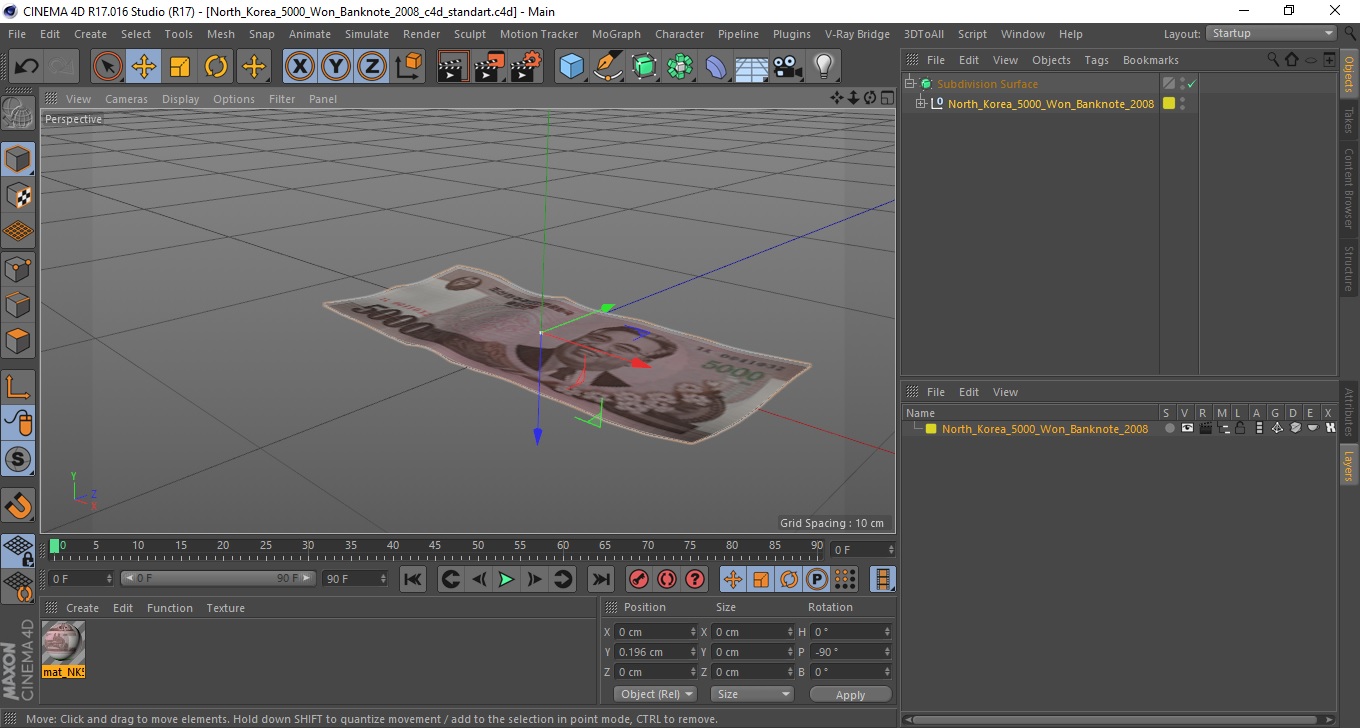Switch to Points mode
This screenshot has height=728, width=1360.
18,268
